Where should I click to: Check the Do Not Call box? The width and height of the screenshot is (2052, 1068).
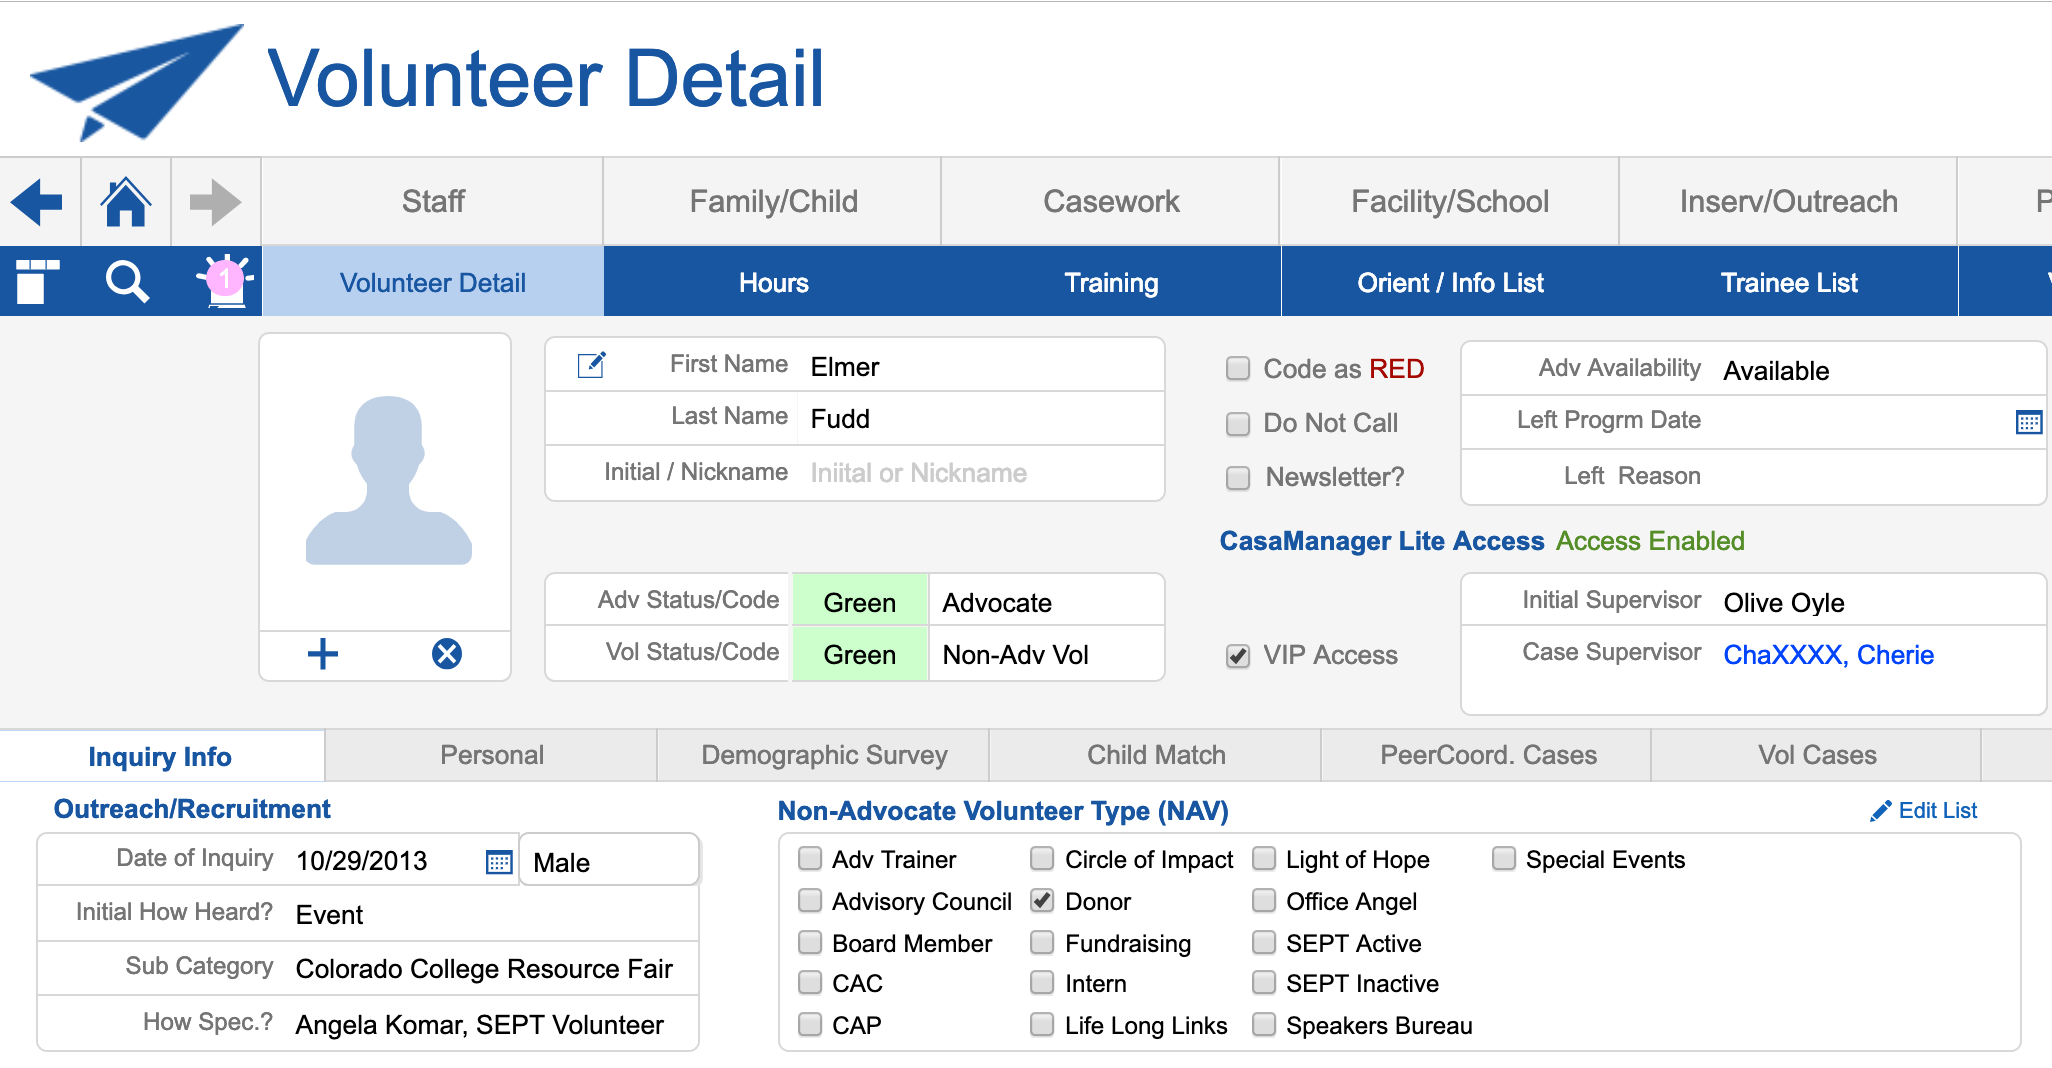(x=1238, y=424)
